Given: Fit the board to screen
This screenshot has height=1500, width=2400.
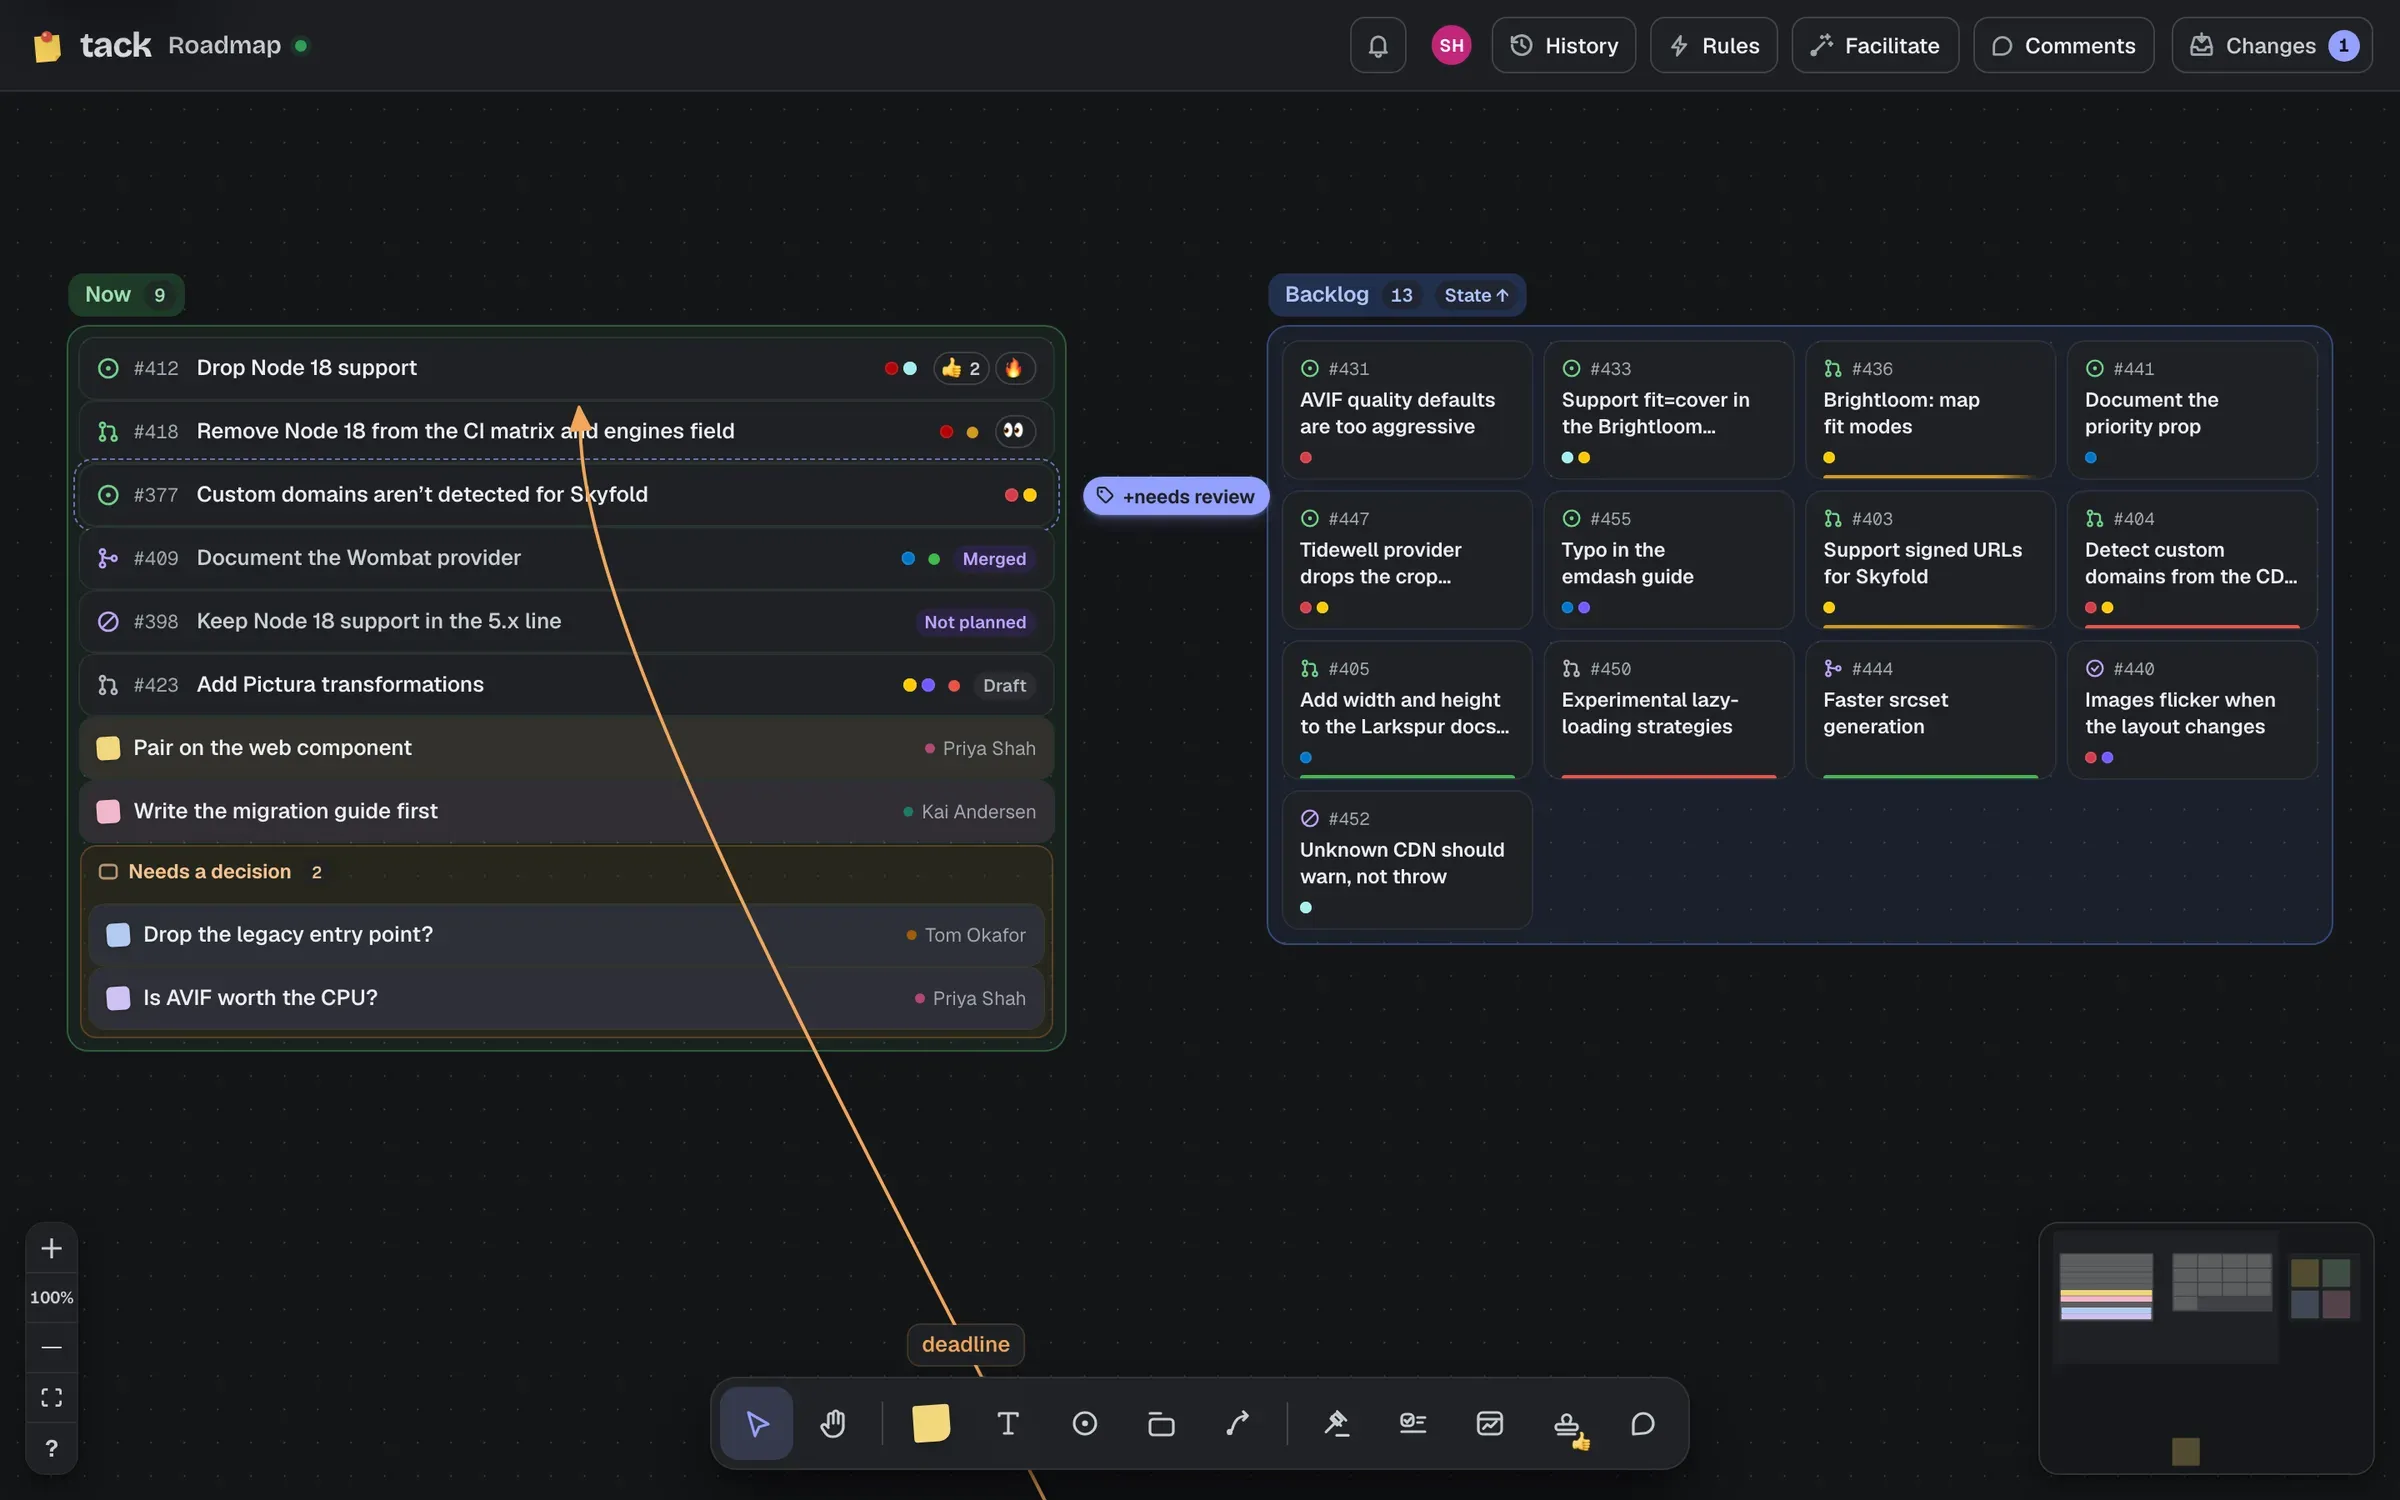Looking at the screenshot, I should (x=52, y=1397).
